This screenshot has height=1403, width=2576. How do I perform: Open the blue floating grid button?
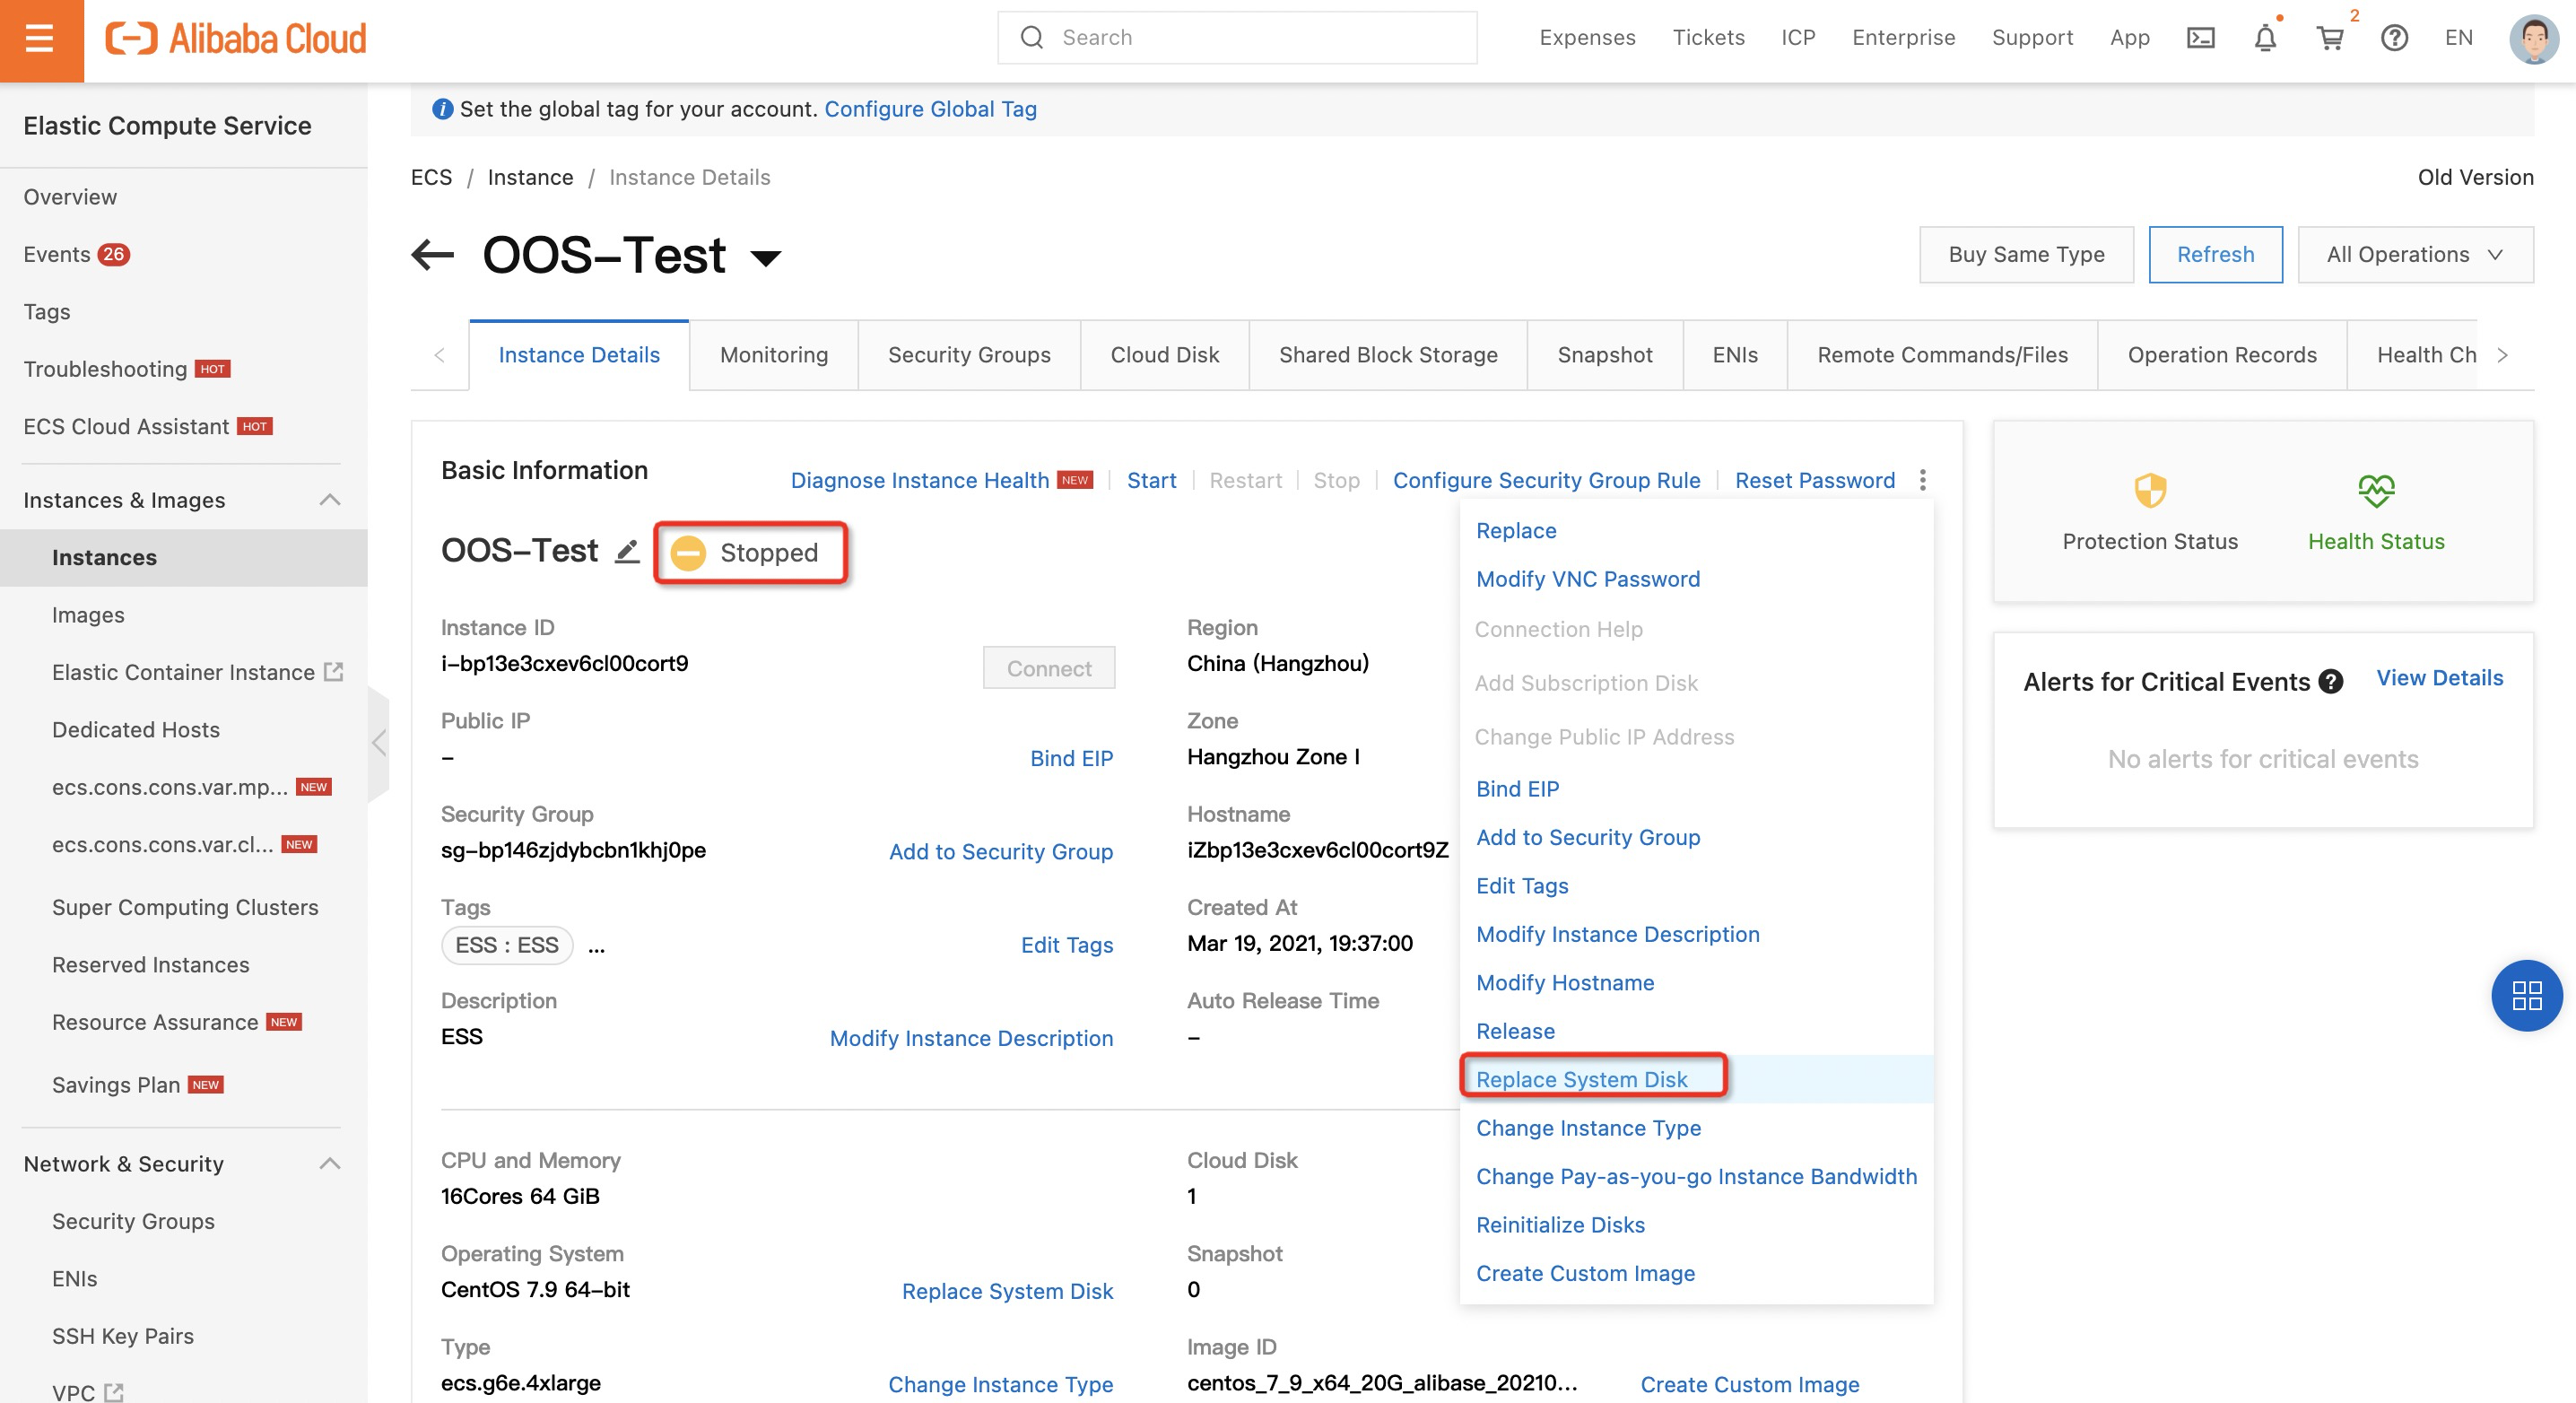point(2526,995)
